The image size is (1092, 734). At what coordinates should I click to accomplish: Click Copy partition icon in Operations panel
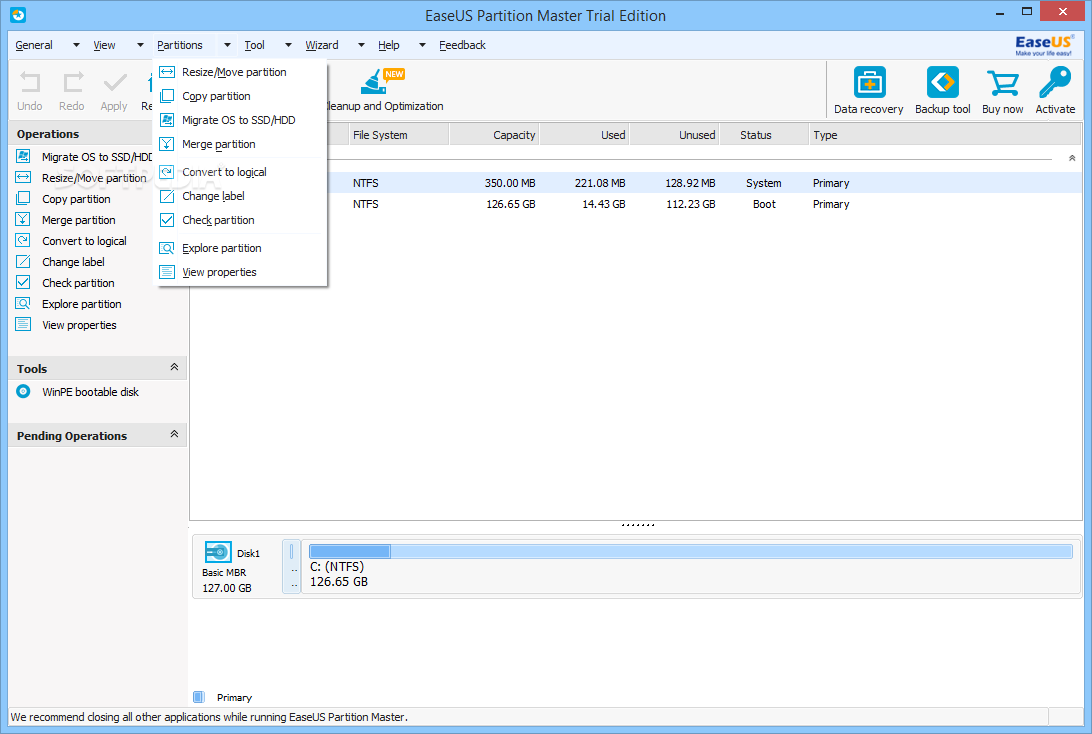(x=23, y=198)
